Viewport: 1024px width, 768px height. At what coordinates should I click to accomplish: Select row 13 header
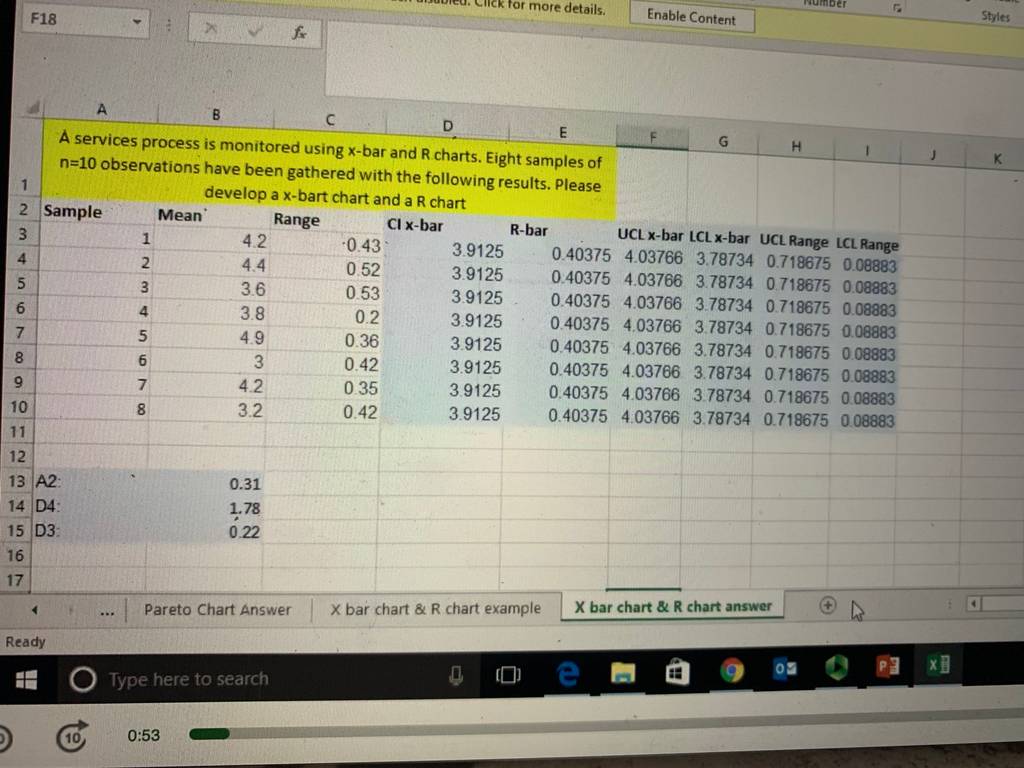coord(16,481)
